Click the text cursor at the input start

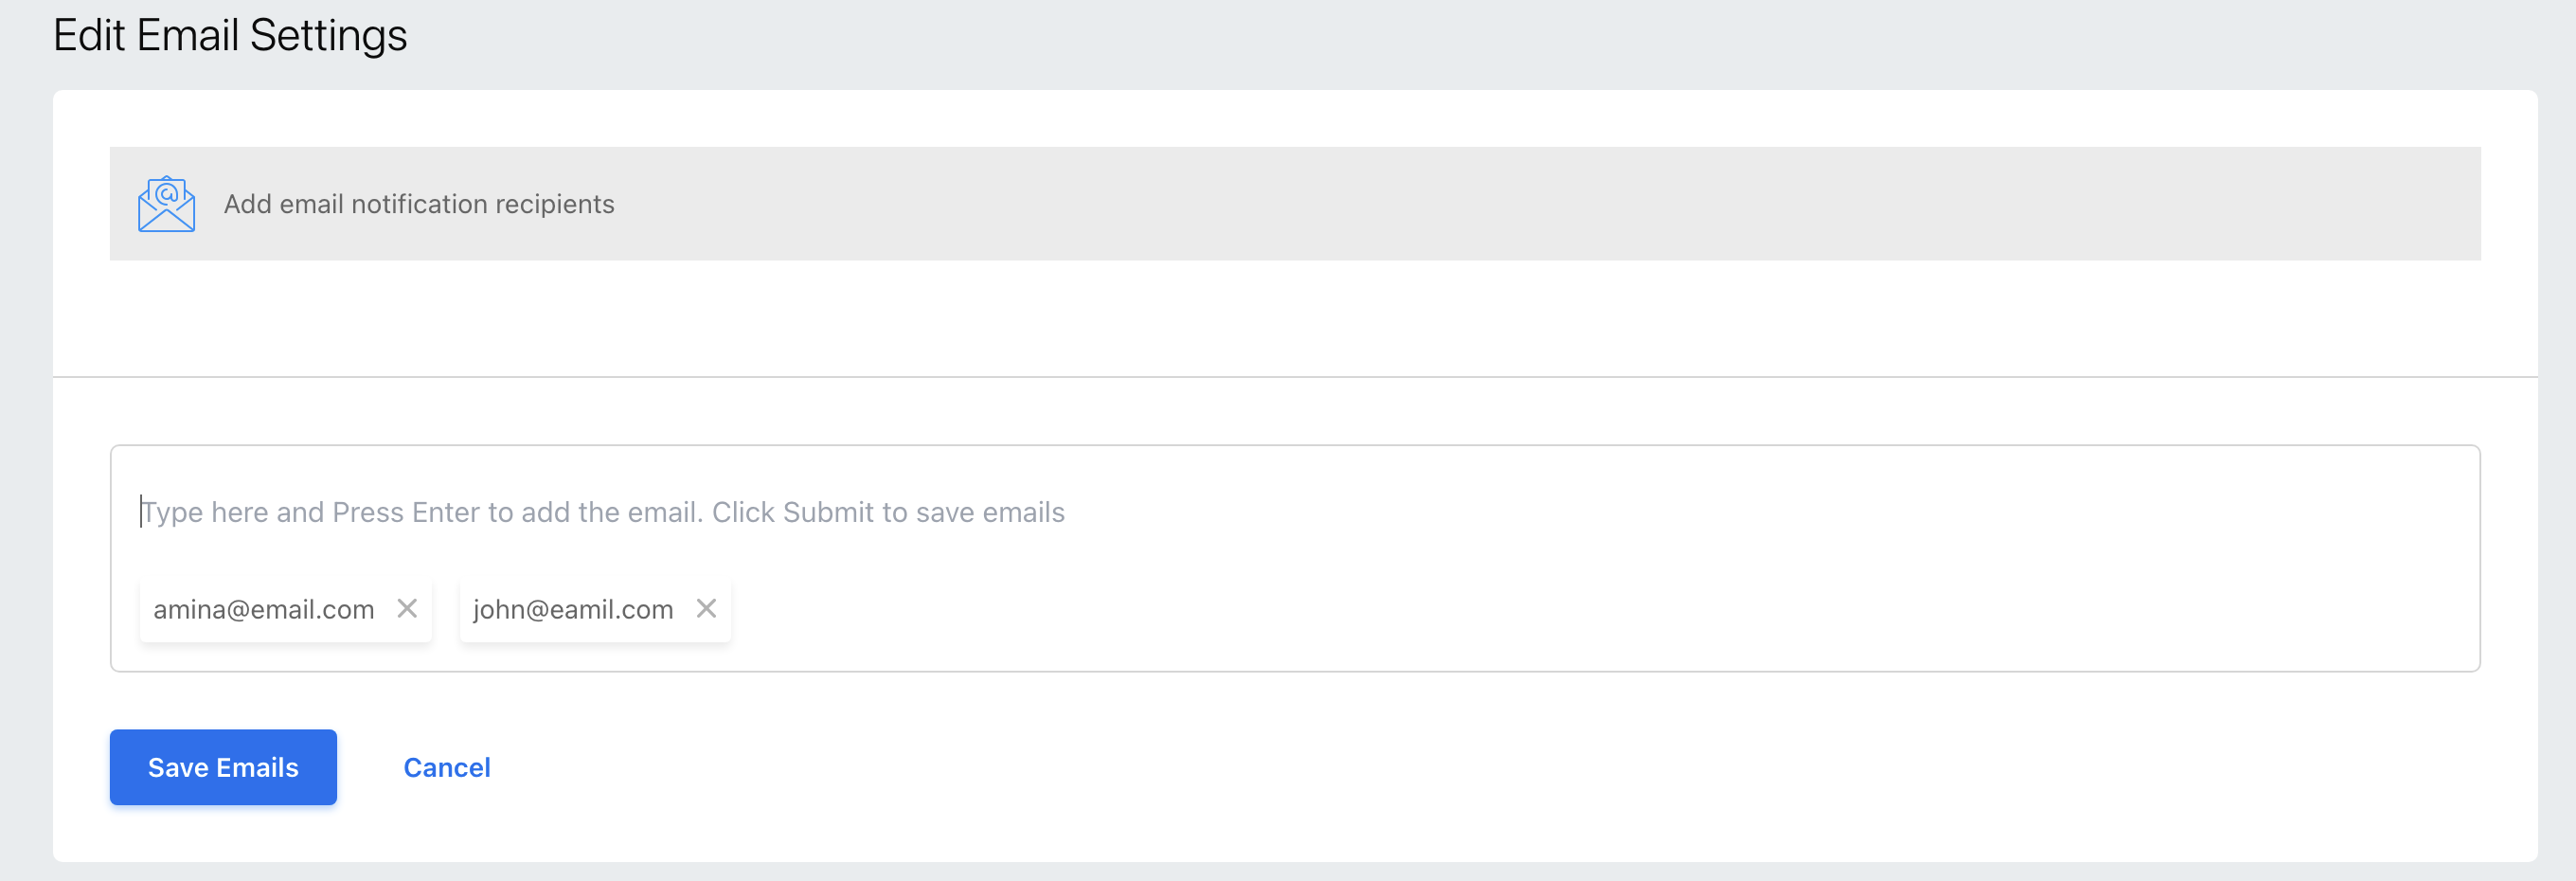(141, 512)
